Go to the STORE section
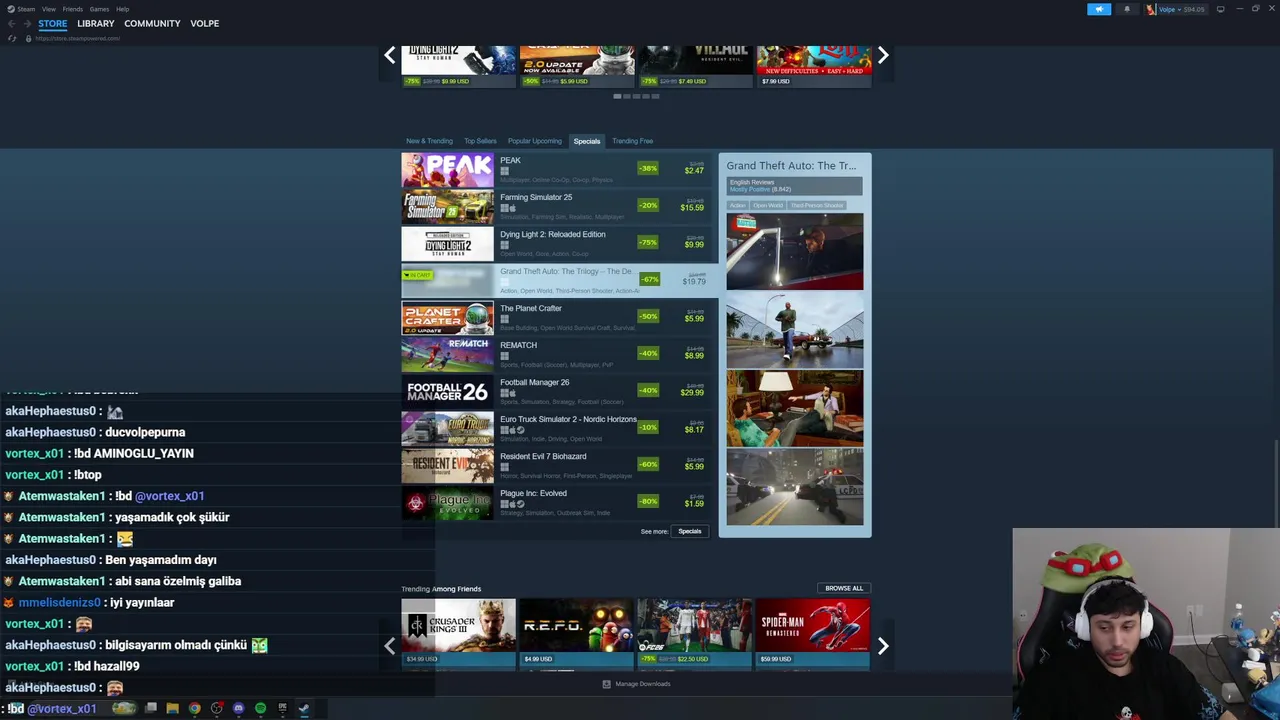Screen dimensions: 1280x720 point(53,23)
